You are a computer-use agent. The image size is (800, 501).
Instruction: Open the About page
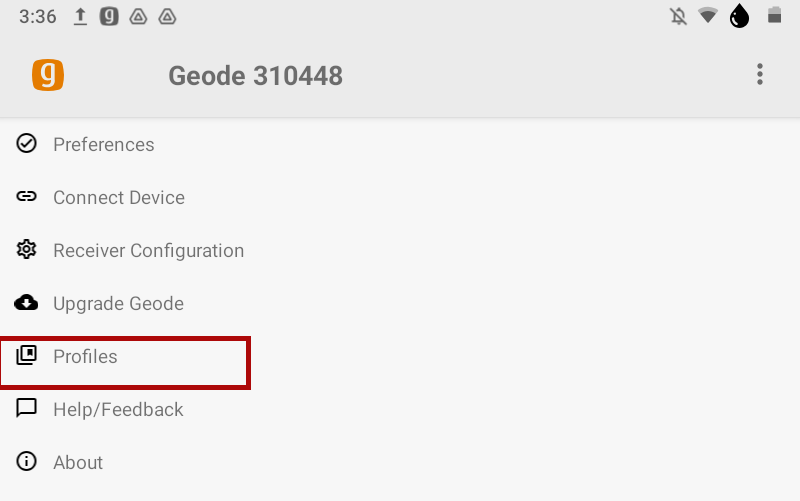click(78, 463)
